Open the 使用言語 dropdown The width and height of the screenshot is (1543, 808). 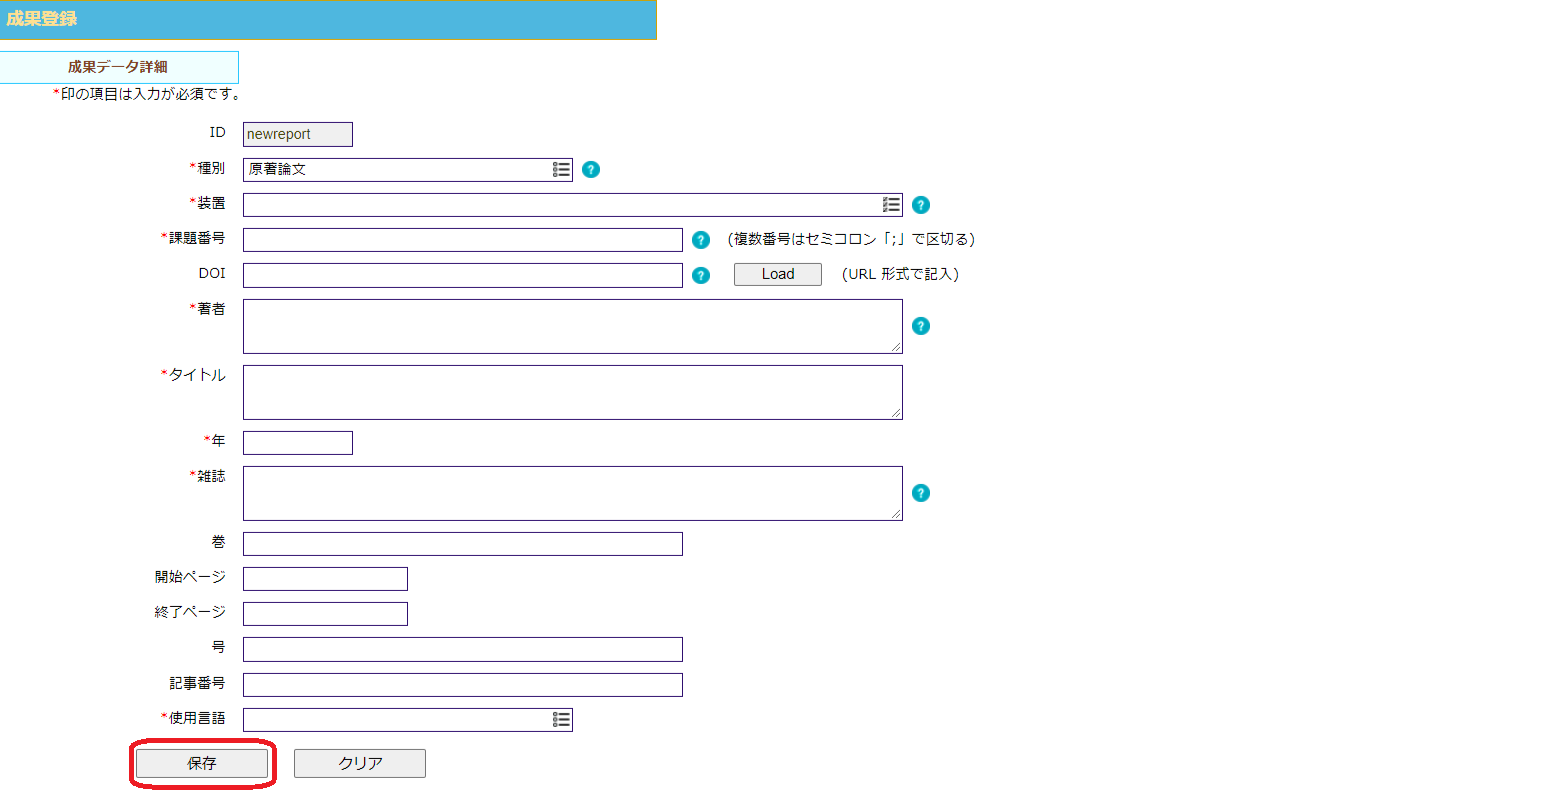click(x=561, y=720)
